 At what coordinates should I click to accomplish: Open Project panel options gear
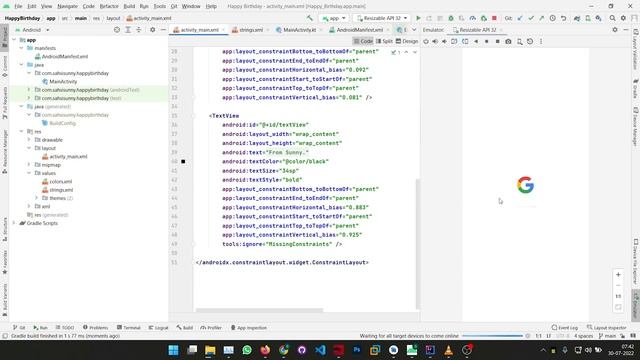pyautogui.click(x=152, y=30)
